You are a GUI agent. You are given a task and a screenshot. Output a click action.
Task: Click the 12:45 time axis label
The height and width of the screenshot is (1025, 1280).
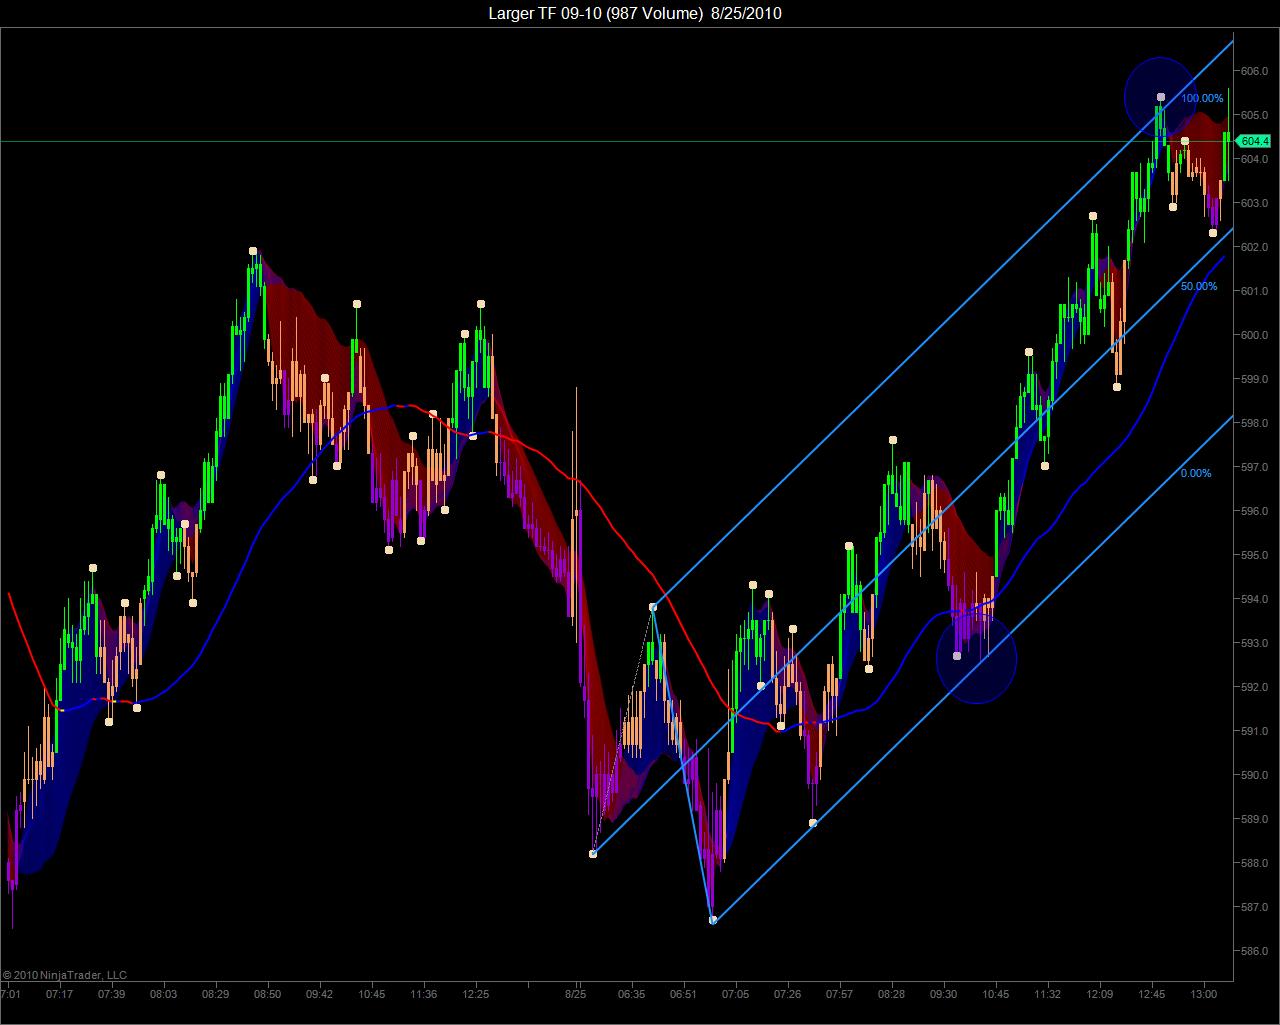click(1151, 994)
